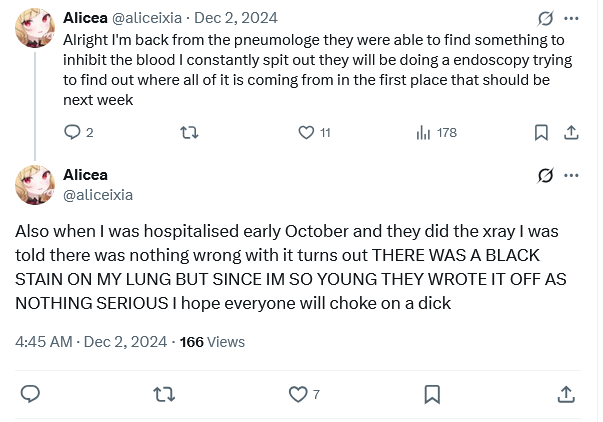This screenshot has height=422, width=603.
Task: Open @aliceixia handle link in second tweet
Action: 98,194
